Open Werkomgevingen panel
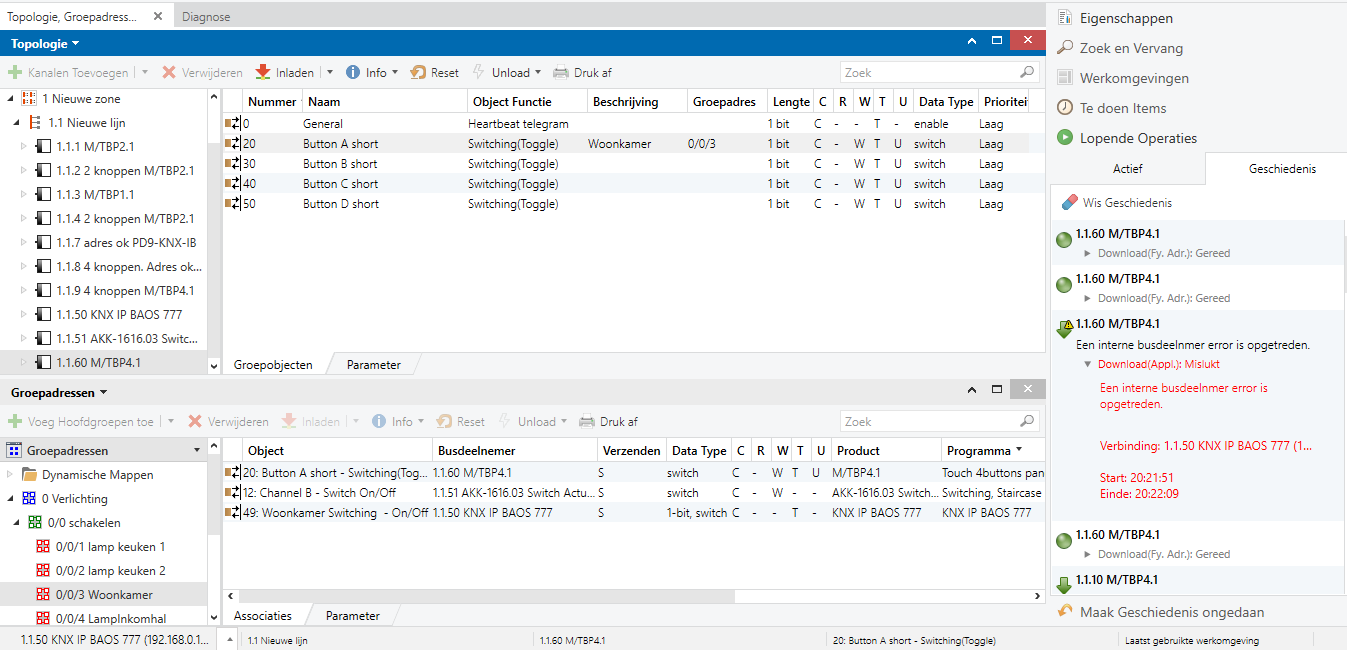 1123,78
